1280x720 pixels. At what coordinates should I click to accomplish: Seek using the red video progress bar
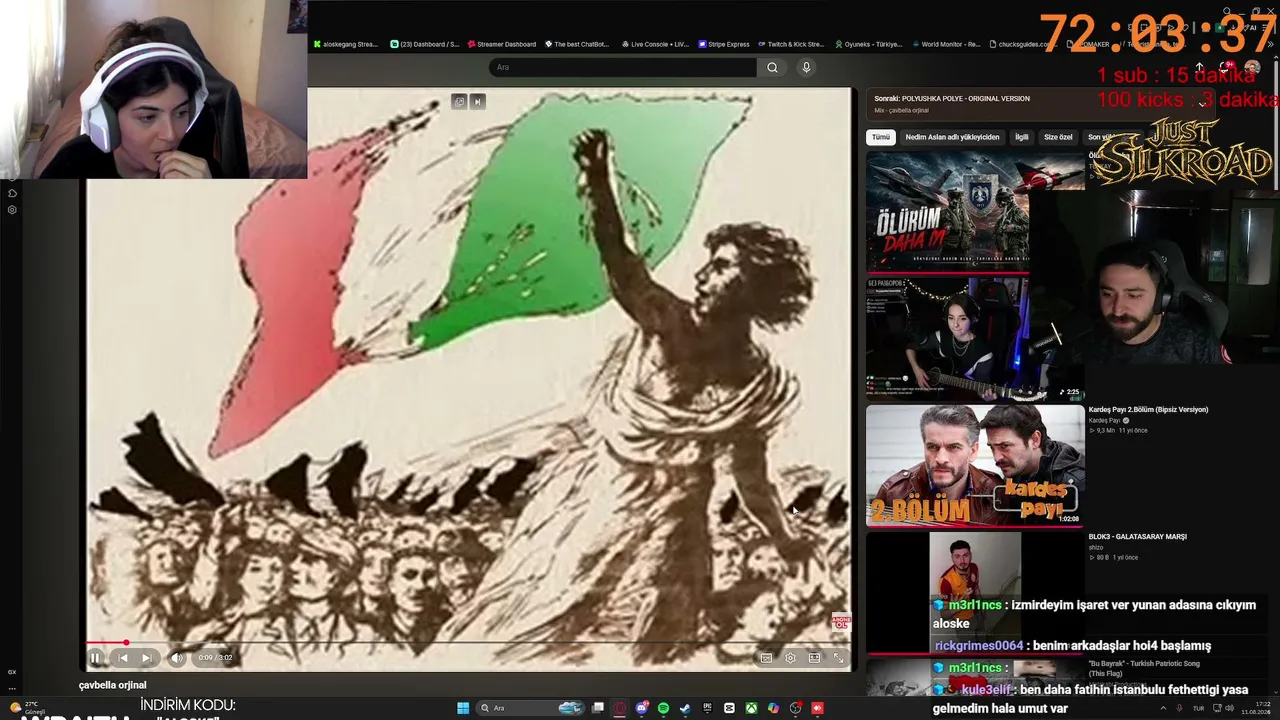coord(468,643)
